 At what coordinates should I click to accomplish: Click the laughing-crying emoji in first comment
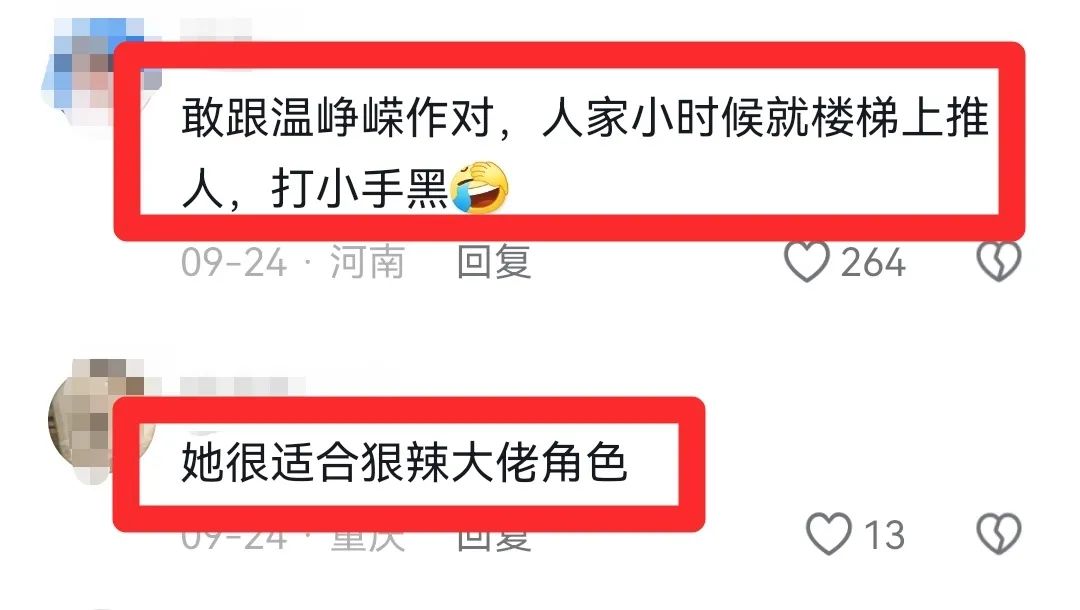[479, 188]
